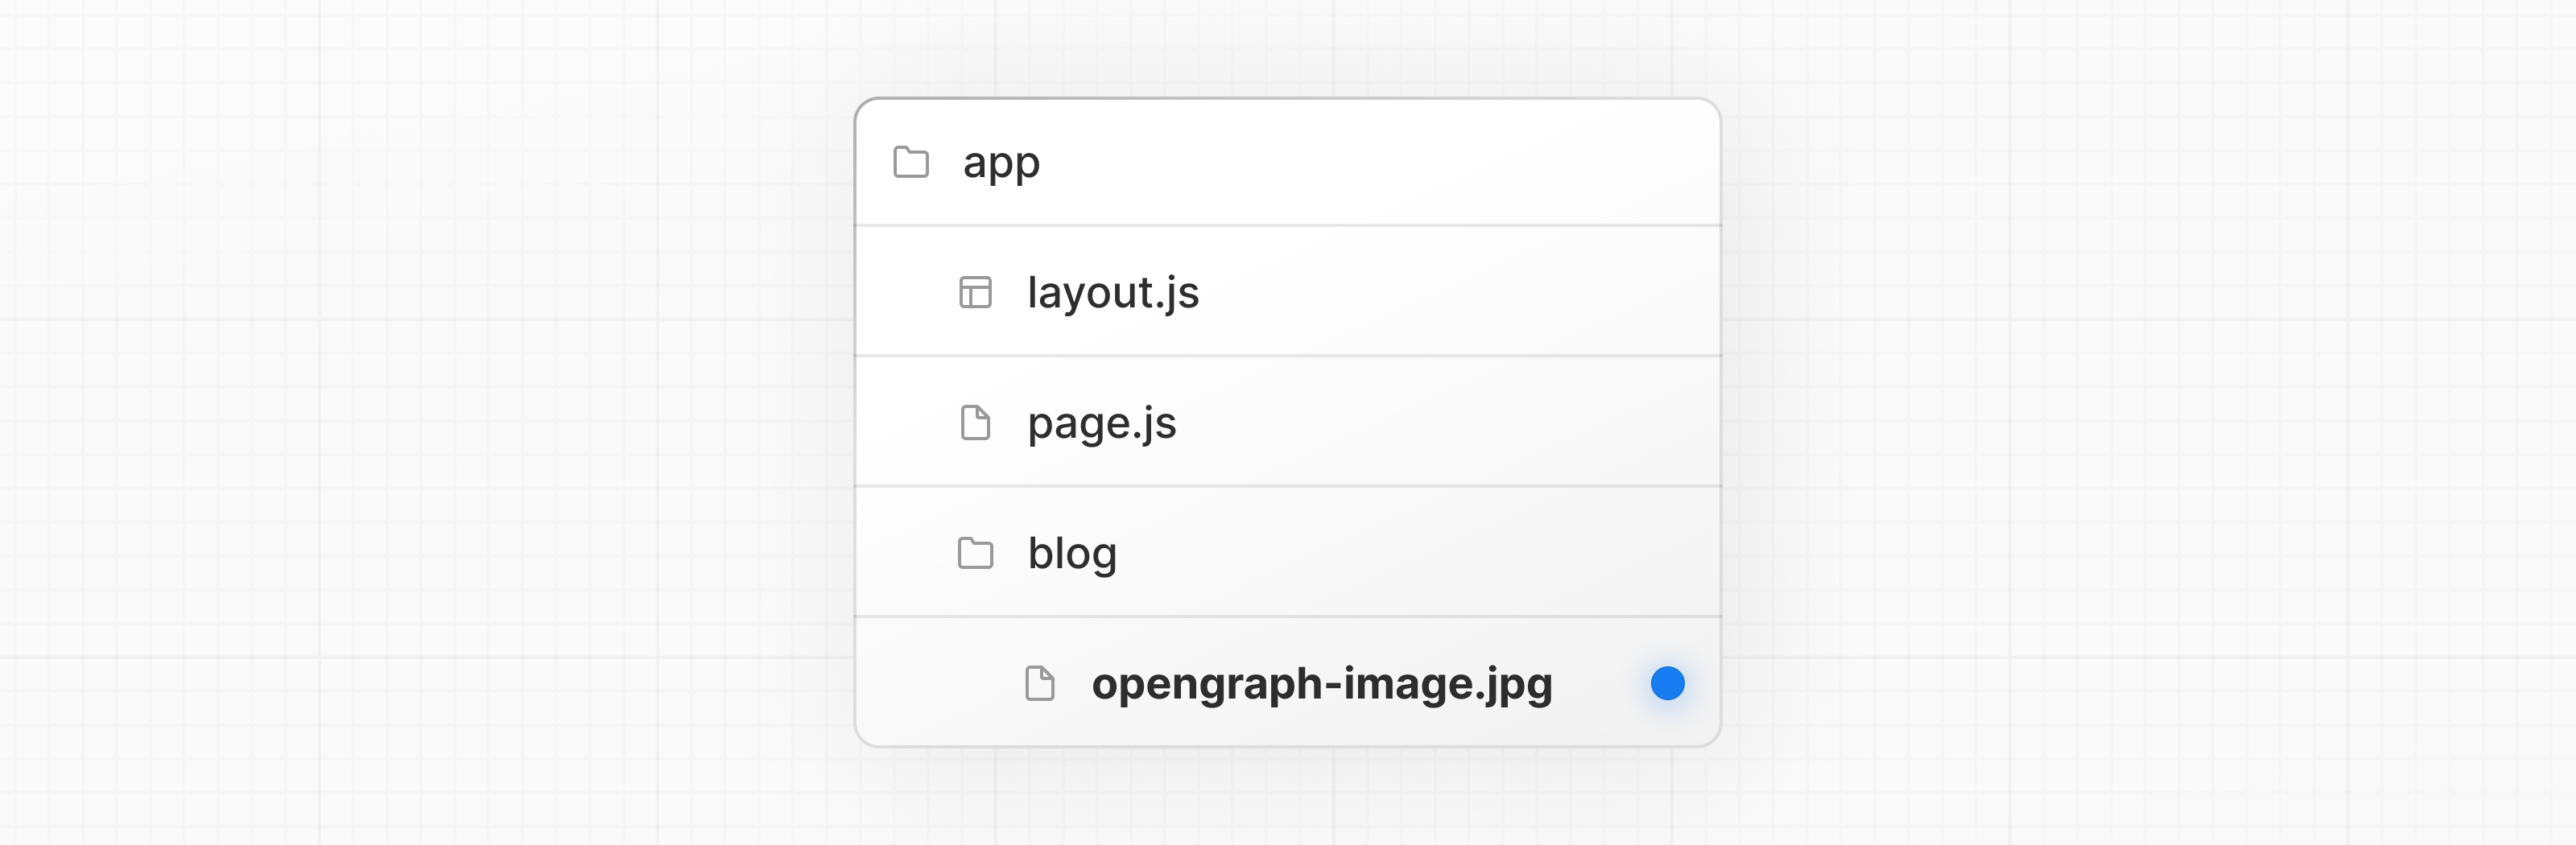Toggle the blue indicator next to opengraph-image.jpg
The image size is (2576, 845).
1666,683
